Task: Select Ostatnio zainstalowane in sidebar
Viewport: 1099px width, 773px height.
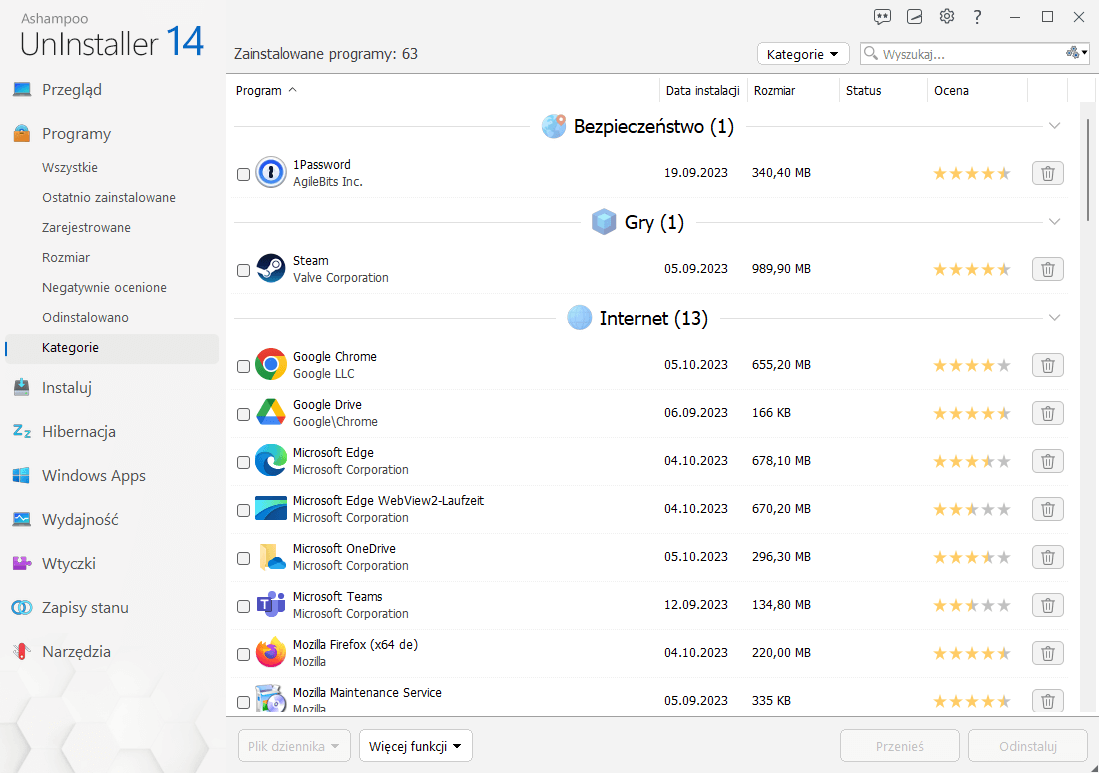Action: point(109,198)
